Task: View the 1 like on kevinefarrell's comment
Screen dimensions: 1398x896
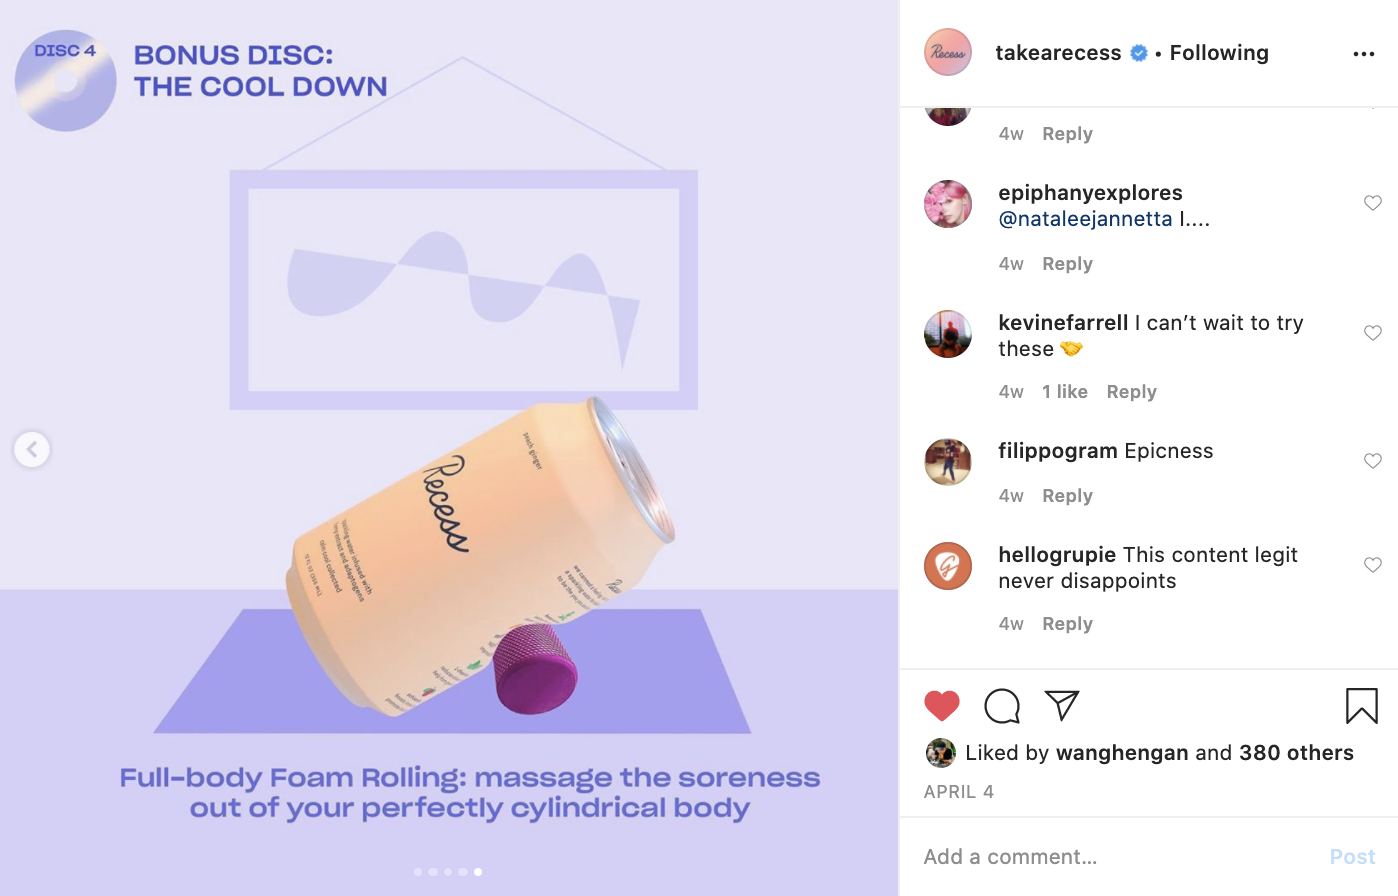Action: 1065,392
